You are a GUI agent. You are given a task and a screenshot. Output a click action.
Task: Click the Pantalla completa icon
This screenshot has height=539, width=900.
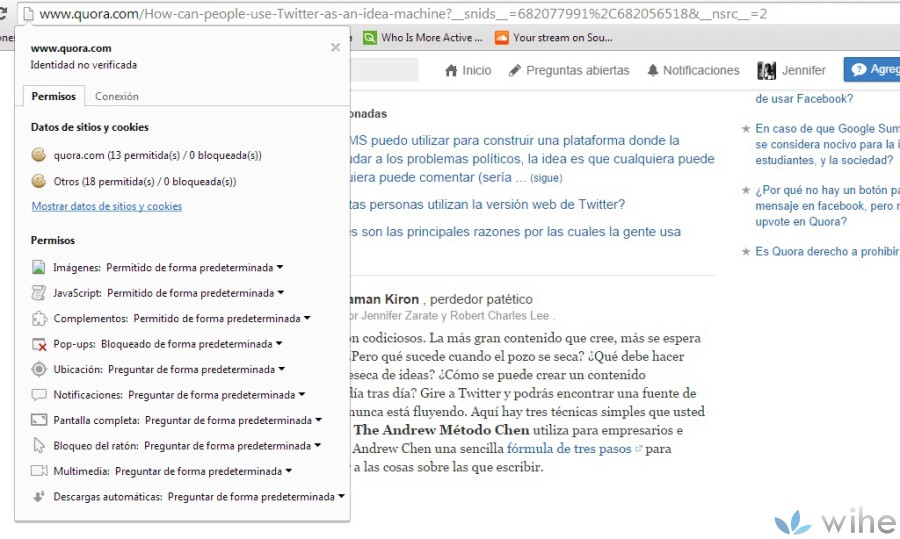coord(38,420)
